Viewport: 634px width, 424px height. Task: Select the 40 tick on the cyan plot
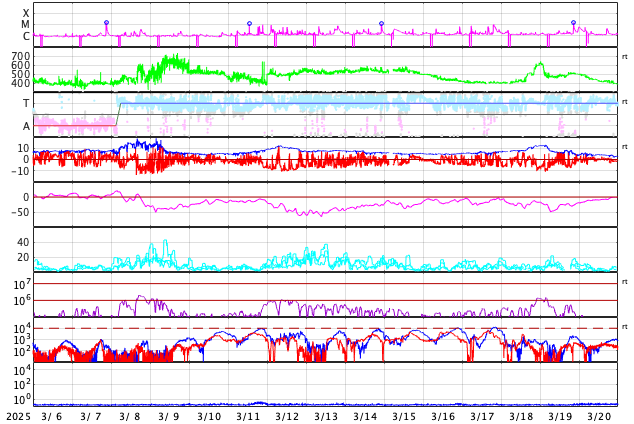pyautogui.click(x=23, y=243)
